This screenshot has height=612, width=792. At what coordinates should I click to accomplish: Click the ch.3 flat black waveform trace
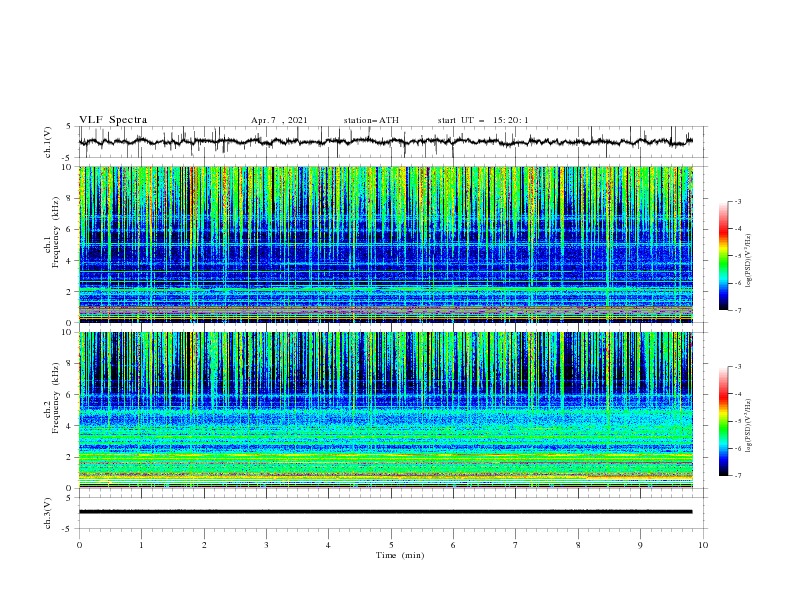point(386,512)
